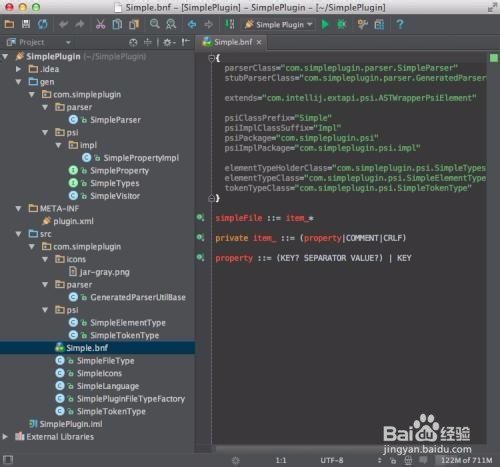Navigate Forward with the right arrow icon
500x467 pixels.
pyautogui.click(x=208, y=24)
